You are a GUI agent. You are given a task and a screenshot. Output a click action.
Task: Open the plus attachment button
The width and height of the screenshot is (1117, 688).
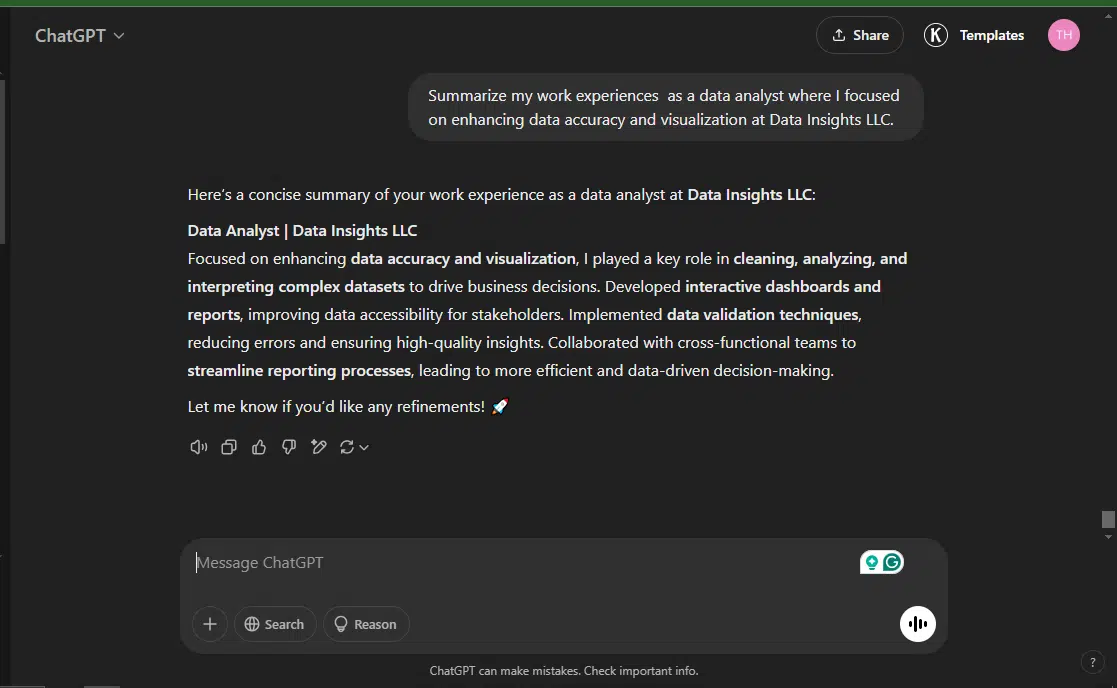click(x=209, y=624)
